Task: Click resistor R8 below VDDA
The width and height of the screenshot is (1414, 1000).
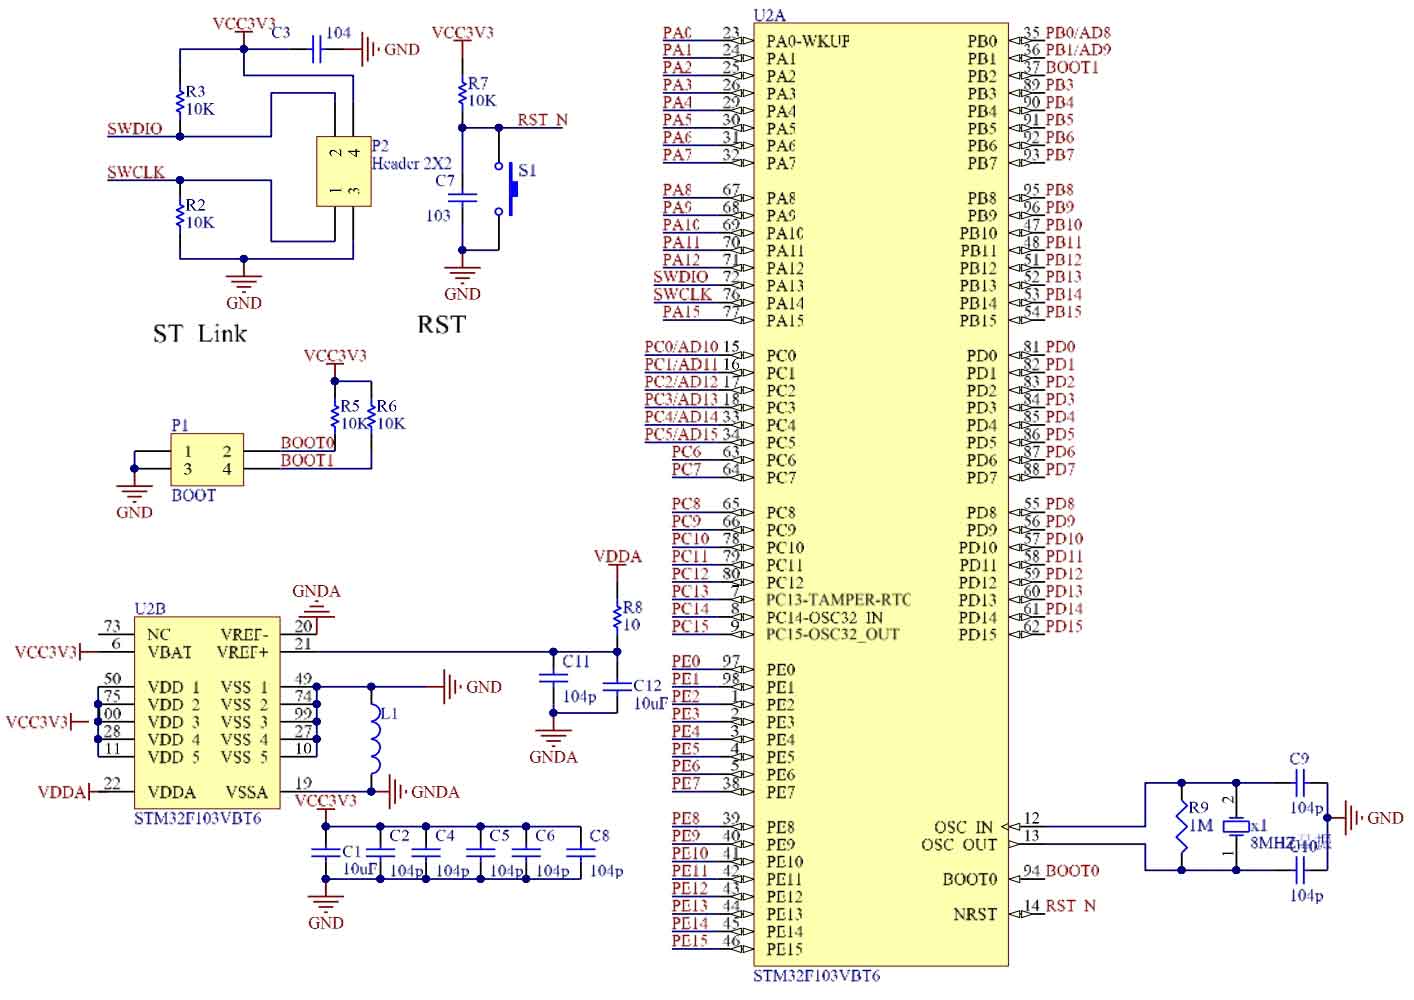Action: pyautogui.click(x=618, y=615)
